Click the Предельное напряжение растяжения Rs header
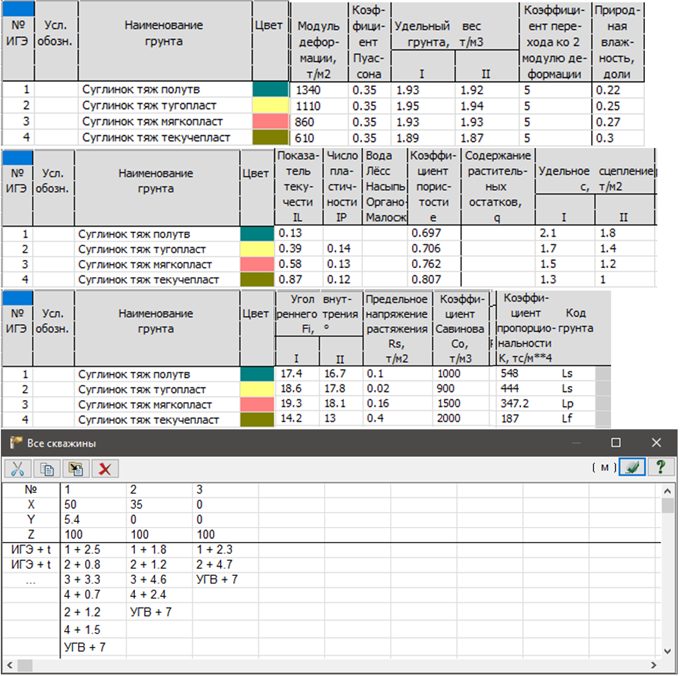The height and width of the screenshot is (676, 680). (x=397, y=328)
